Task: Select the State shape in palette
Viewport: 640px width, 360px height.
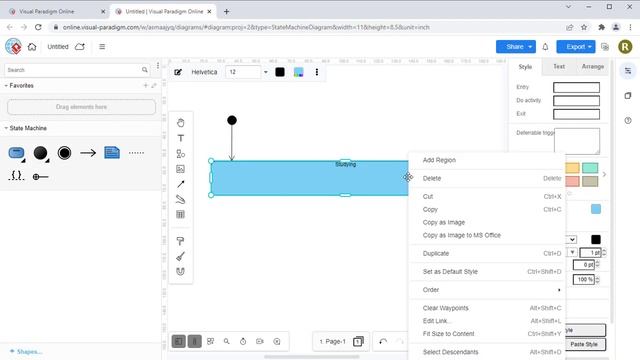Action: pos(16,153)
